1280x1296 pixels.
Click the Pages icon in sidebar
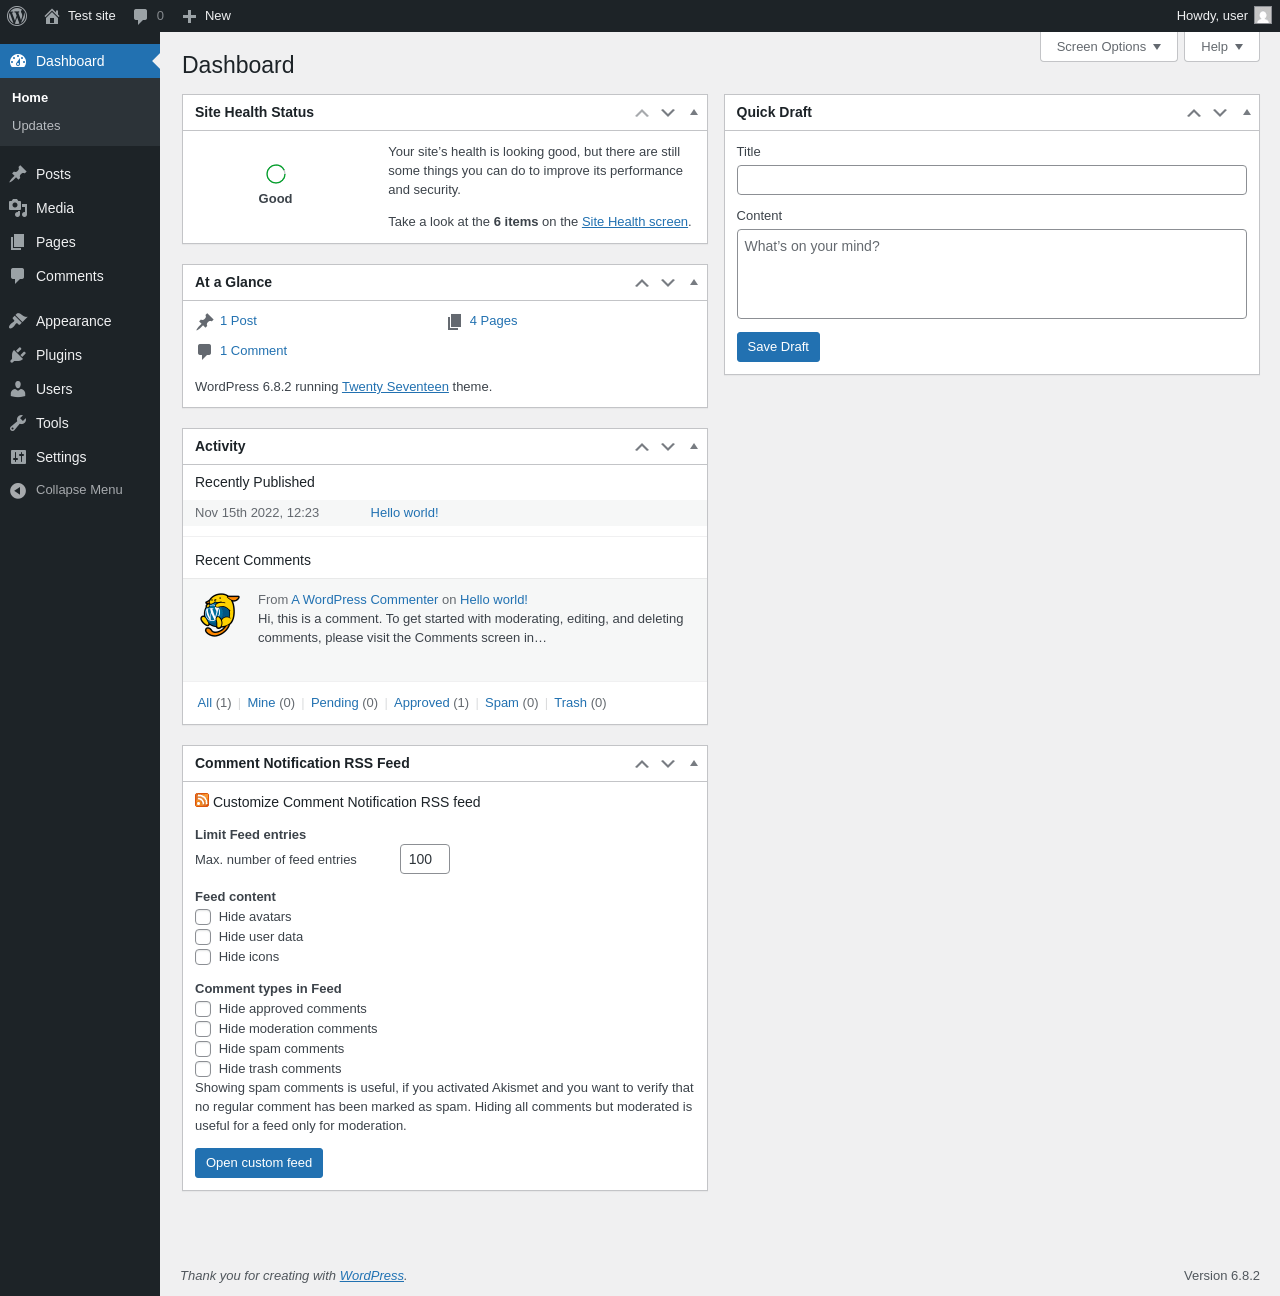tap(18, 242)
